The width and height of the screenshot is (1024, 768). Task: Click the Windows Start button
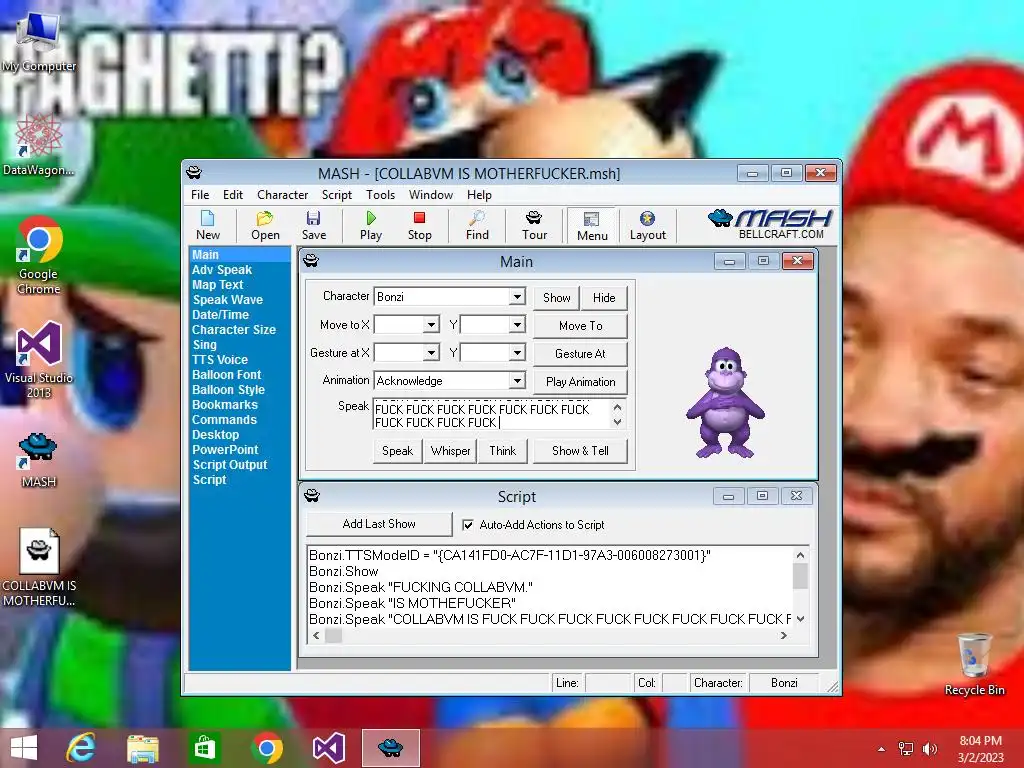click(24, 748)
